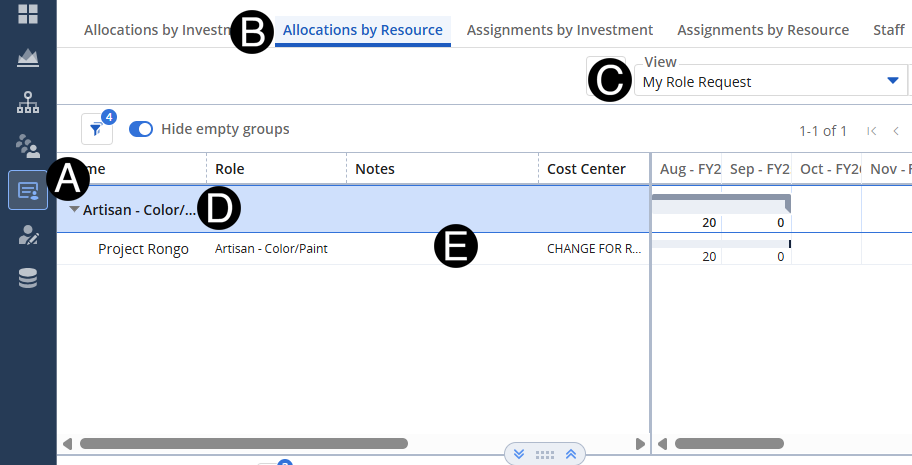Open the dashboard grid icon in sidebar
912x465 pixels.
pos(28,14)
